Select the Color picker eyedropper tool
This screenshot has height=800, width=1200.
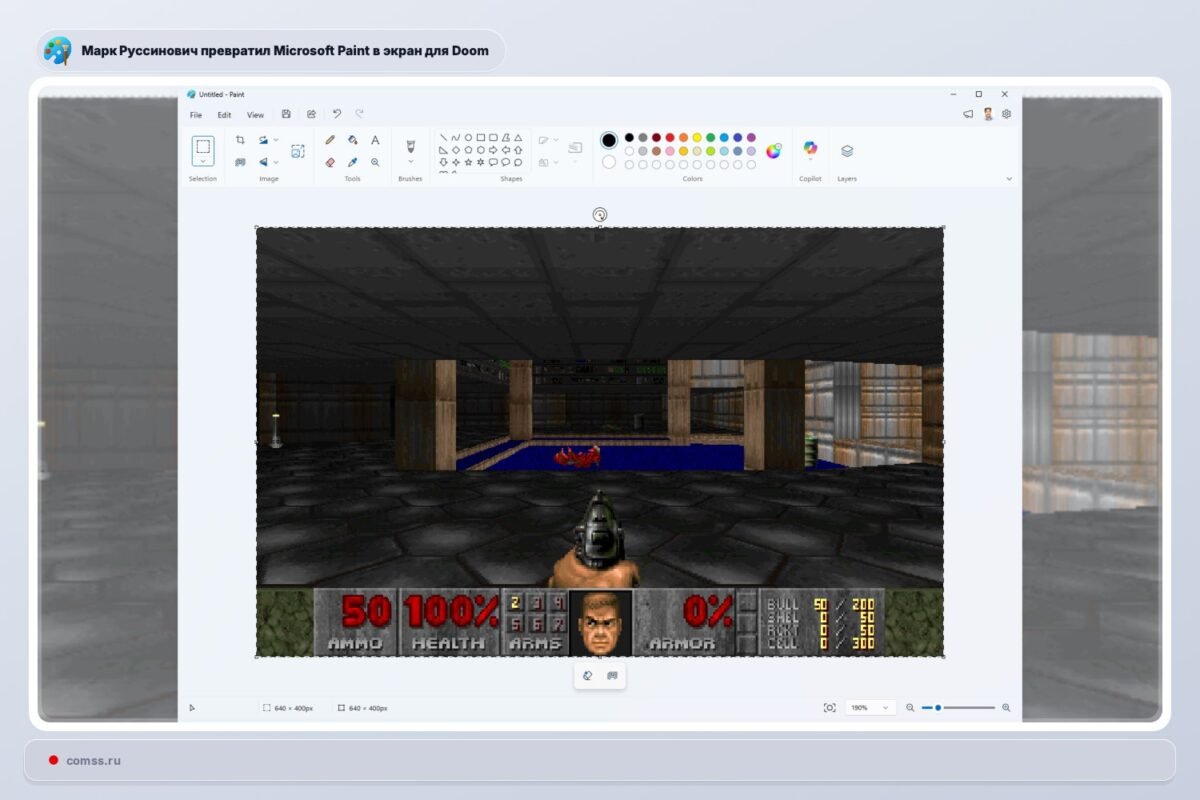[x=352, y=162]
